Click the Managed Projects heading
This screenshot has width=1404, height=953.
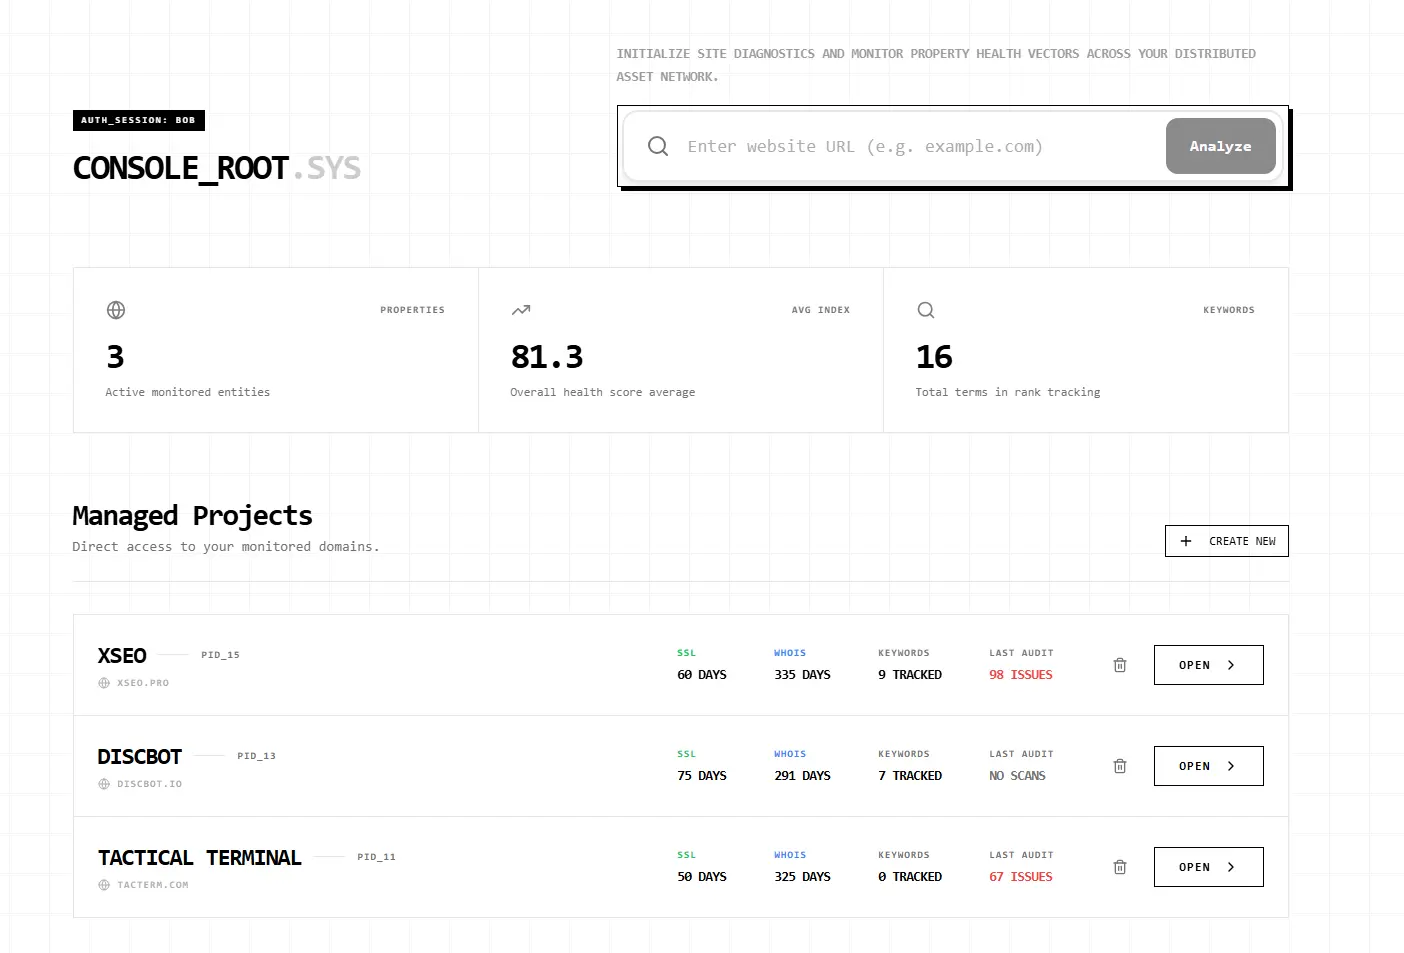(x=192, y=516)
